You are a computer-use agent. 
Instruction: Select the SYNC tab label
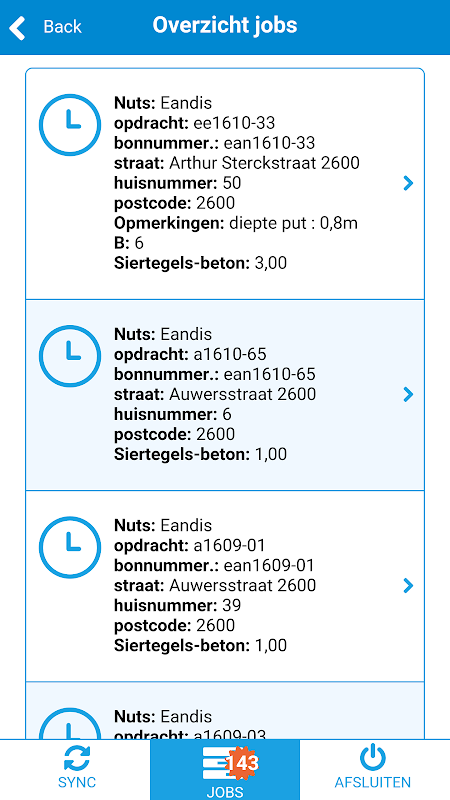pos(77,782)
